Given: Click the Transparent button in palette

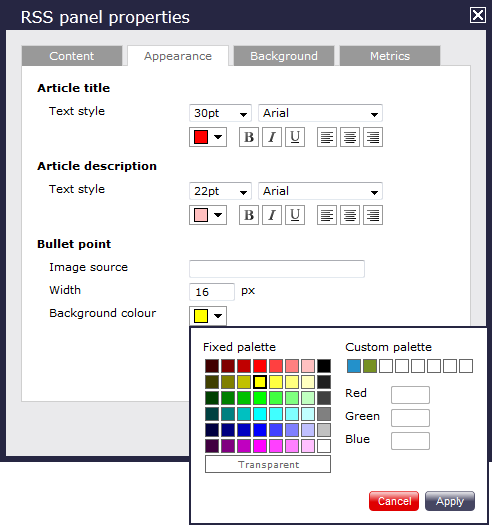Looking at the screenshot, I should click(268, 464).
